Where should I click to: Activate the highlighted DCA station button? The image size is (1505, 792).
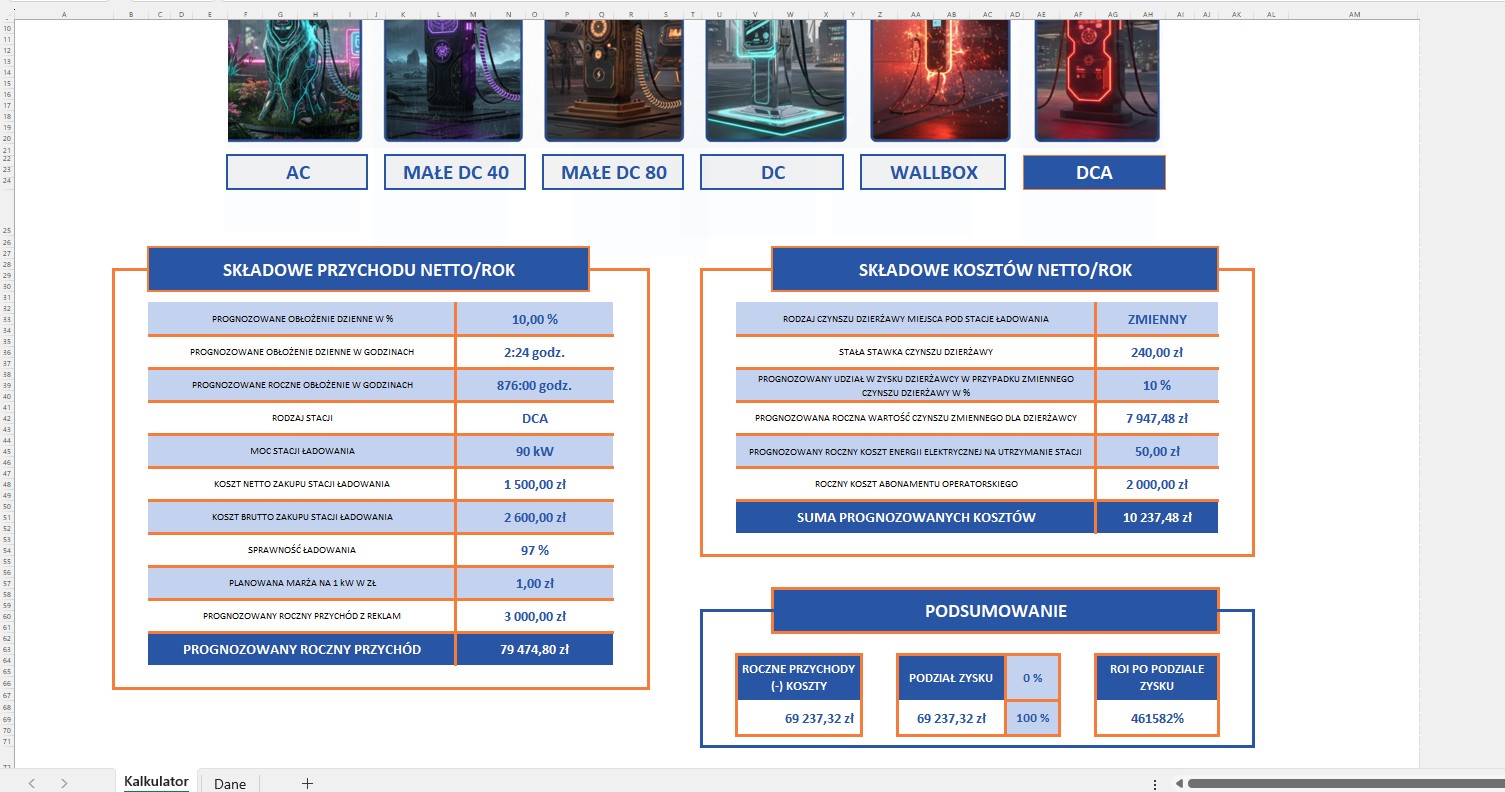1094,172
